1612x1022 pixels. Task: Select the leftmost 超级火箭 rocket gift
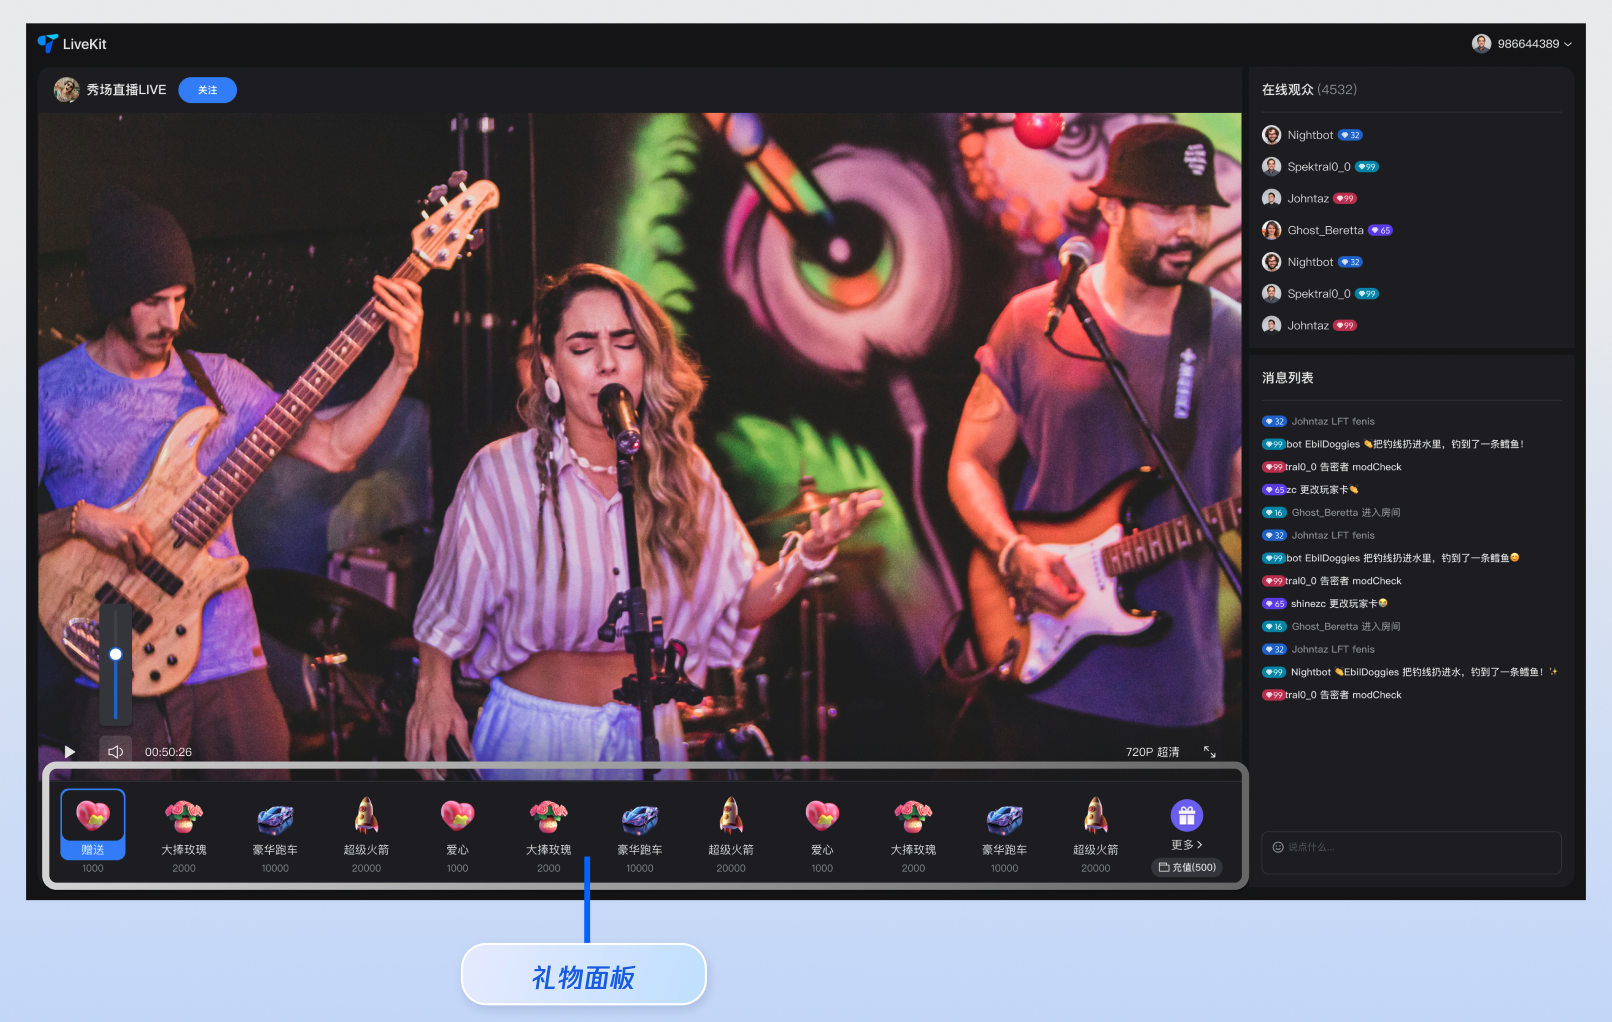click(366, 817)
